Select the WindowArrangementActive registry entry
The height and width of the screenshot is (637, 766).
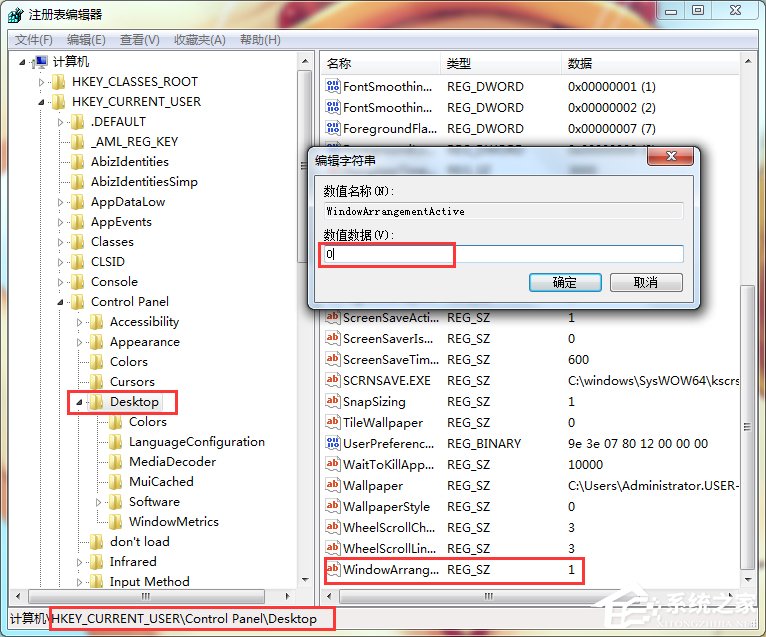pyautogui.click(x=390, y=570)
